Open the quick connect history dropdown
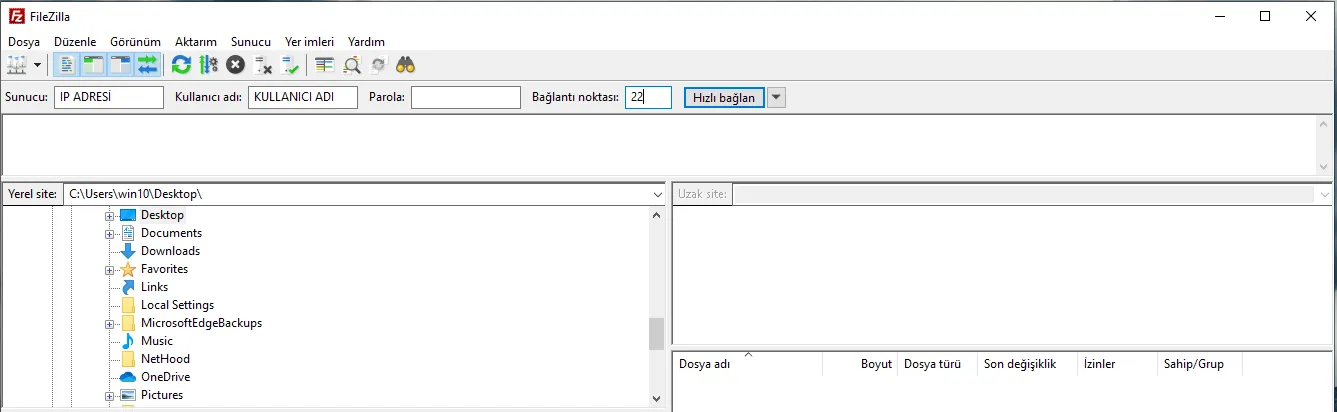The height and width of the screenshot is (412, 1337). 777,97
